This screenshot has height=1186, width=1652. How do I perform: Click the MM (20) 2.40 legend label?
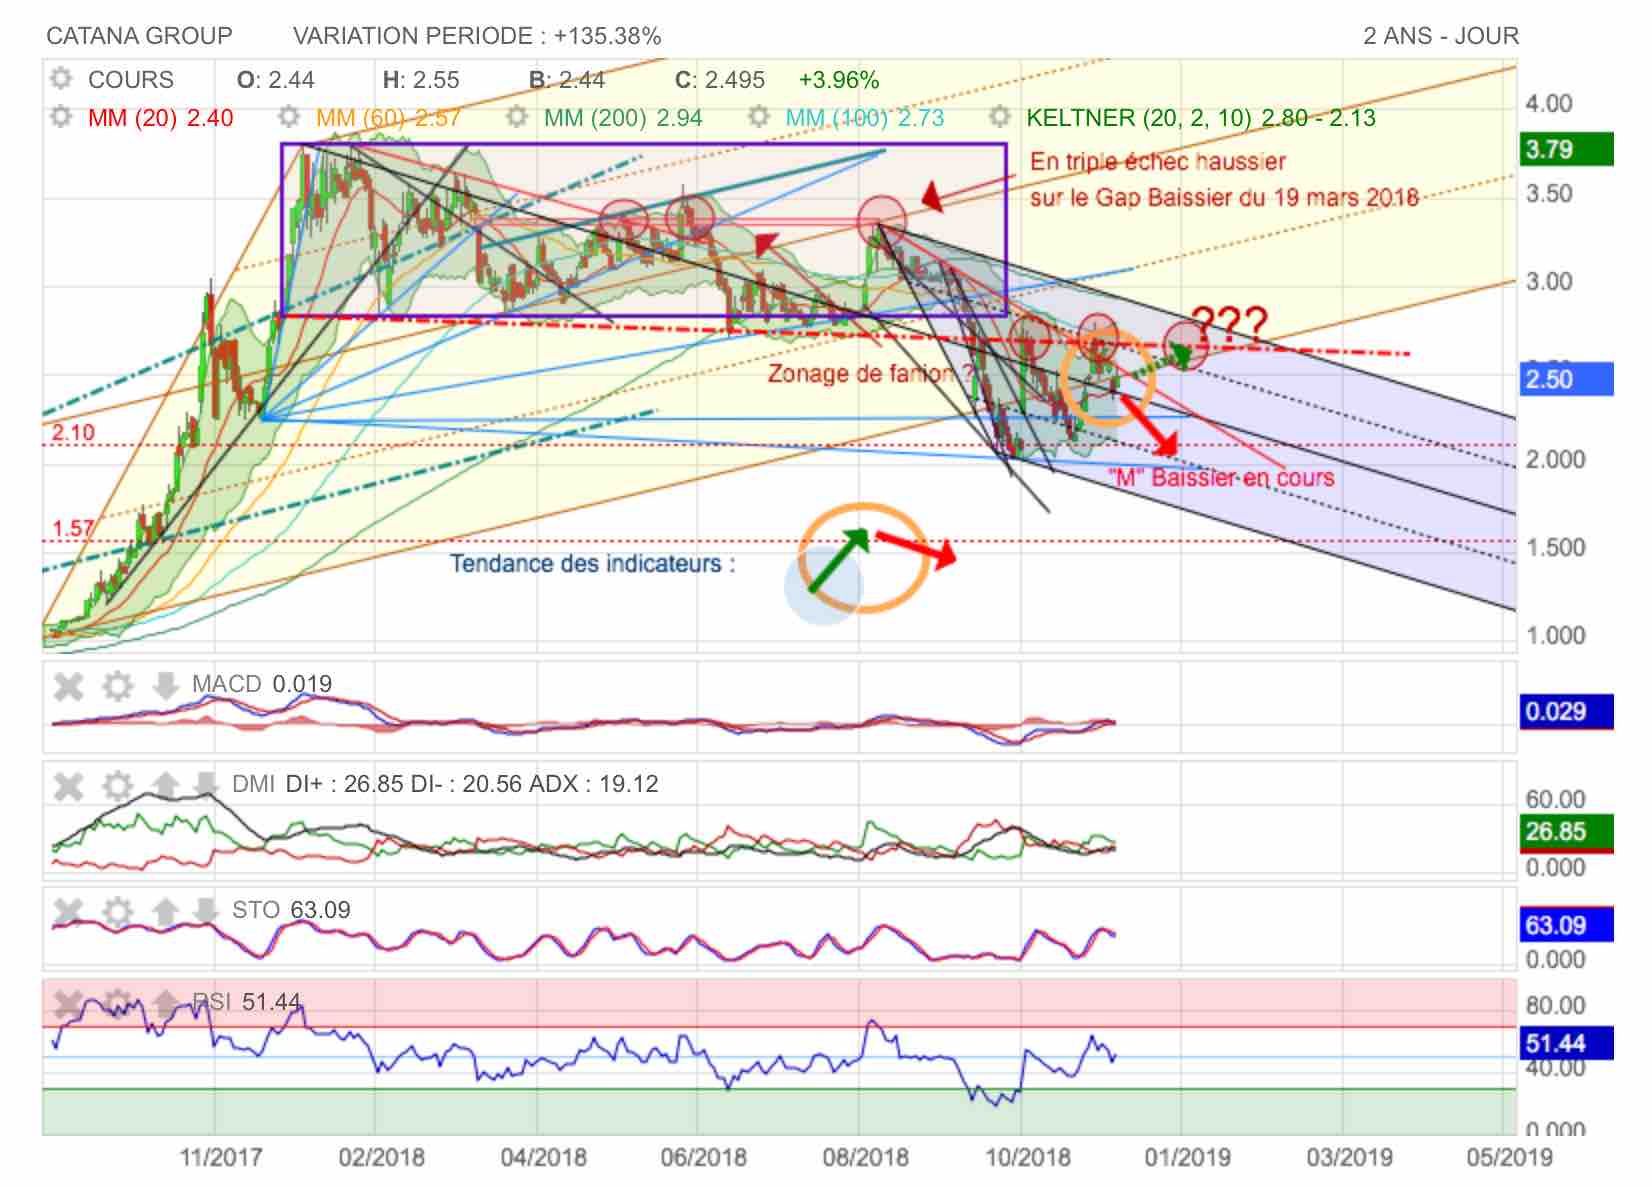[161, 118]
